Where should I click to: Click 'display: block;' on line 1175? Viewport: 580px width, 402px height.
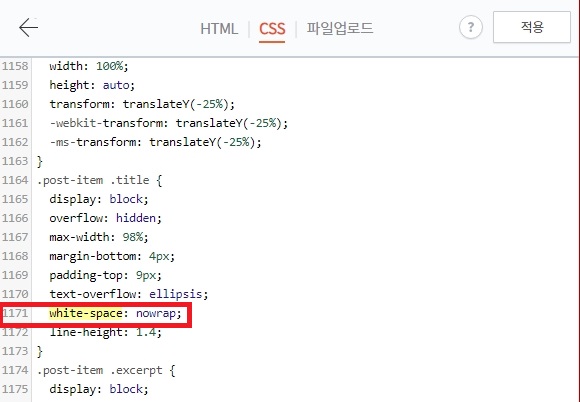point(99,389)
